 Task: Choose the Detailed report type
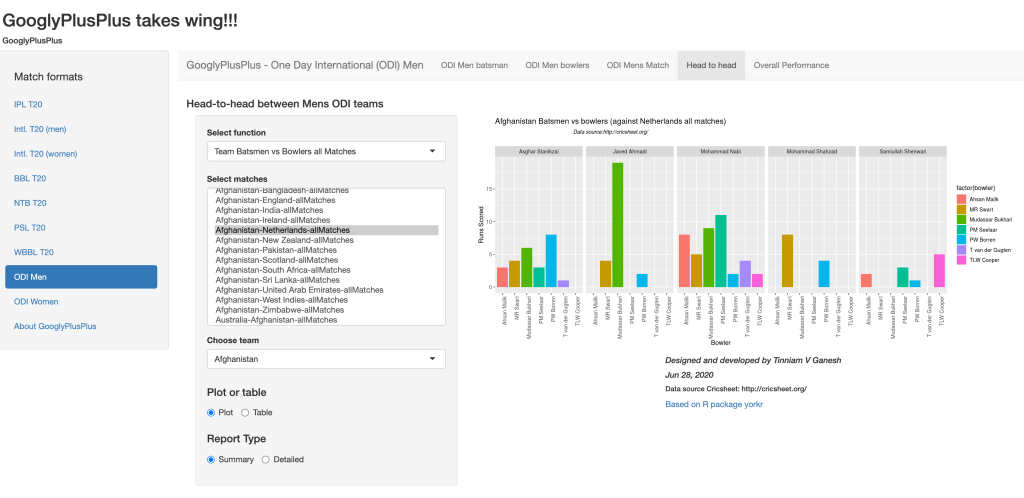pyautogui.click(x=265, y=460)
